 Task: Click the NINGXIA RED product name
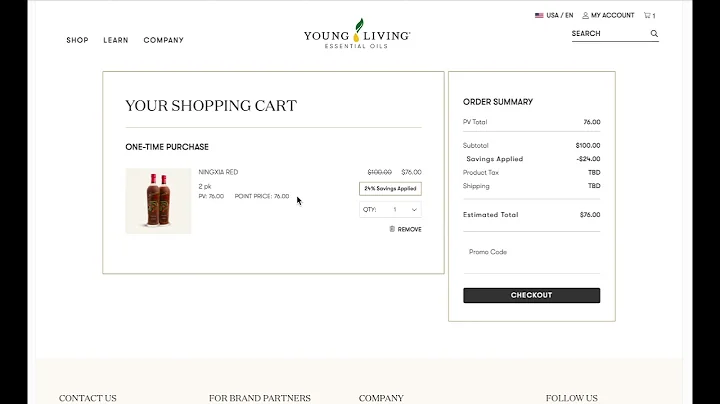(x=218, y=172)
